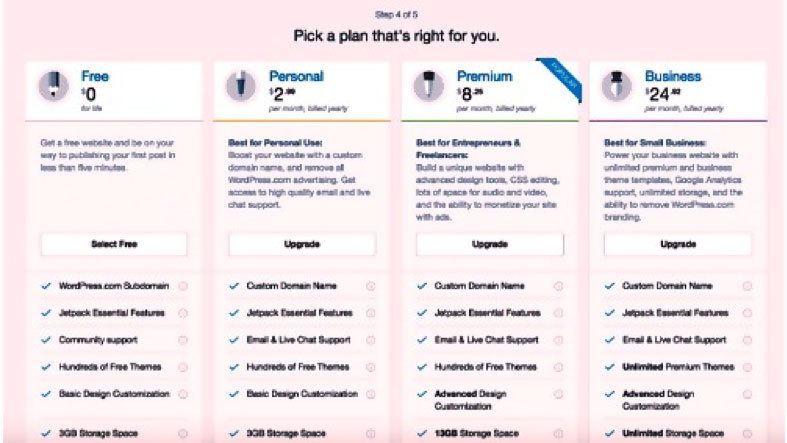Image resolution: width=787 pixels, height=443 pixels.
Task: Click the Popular ribbon on Premium plan
Action: click(560, 80)
